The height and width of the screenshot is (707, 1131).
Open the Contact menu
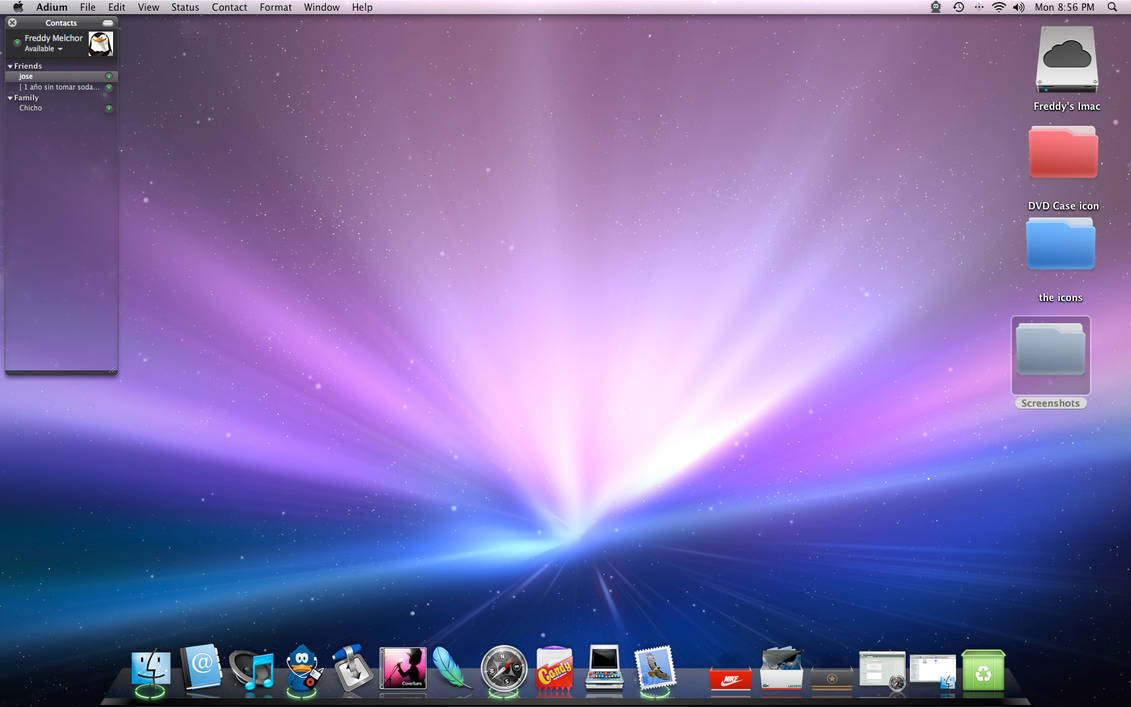229,7
